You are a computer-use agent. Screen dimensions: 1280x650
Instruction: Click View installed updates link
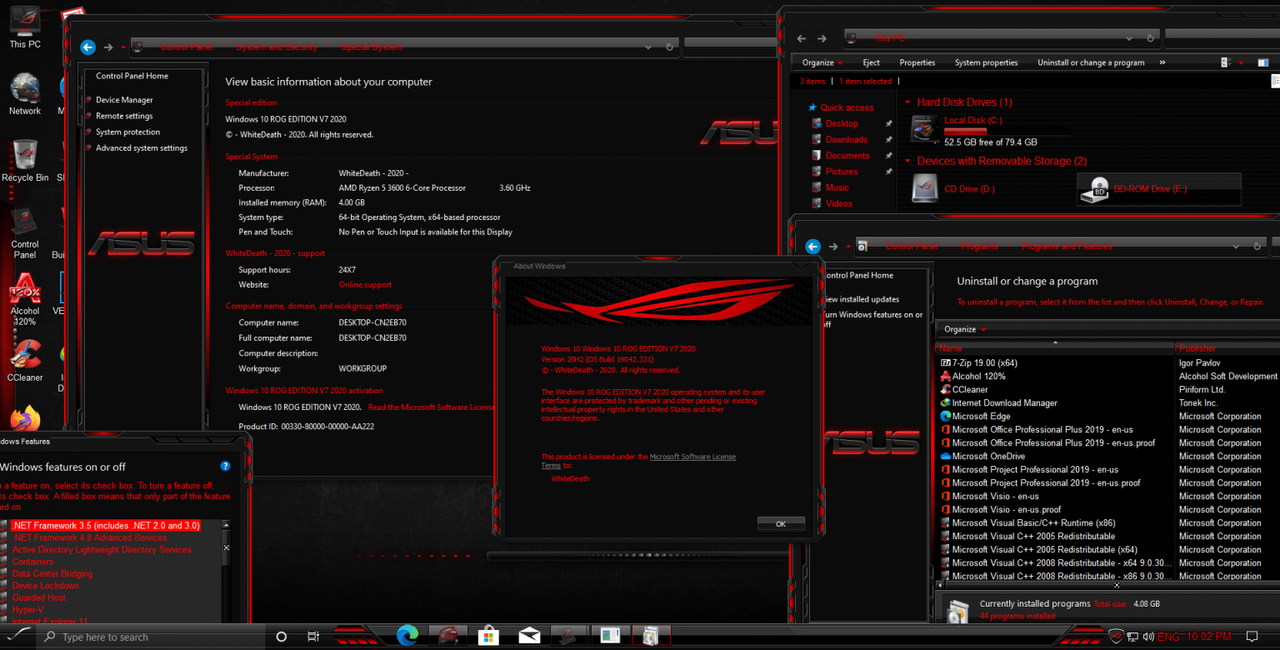(x=861, y=299)
